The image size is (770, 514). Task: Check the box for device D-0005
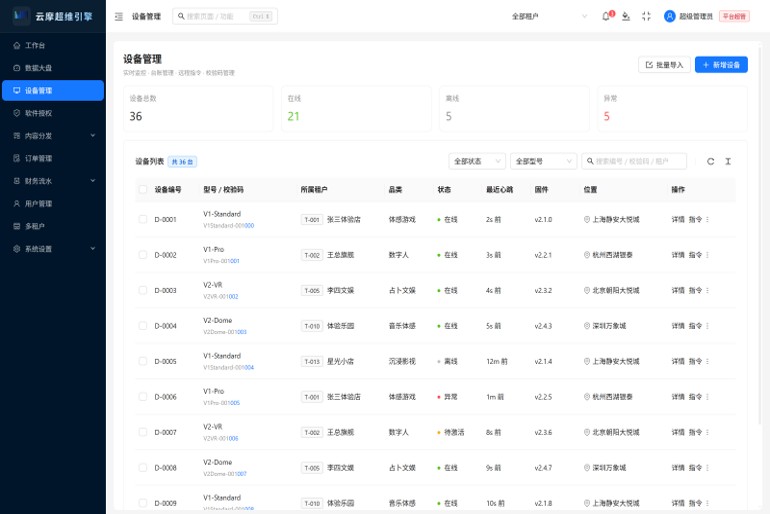(x=142, y=361)
